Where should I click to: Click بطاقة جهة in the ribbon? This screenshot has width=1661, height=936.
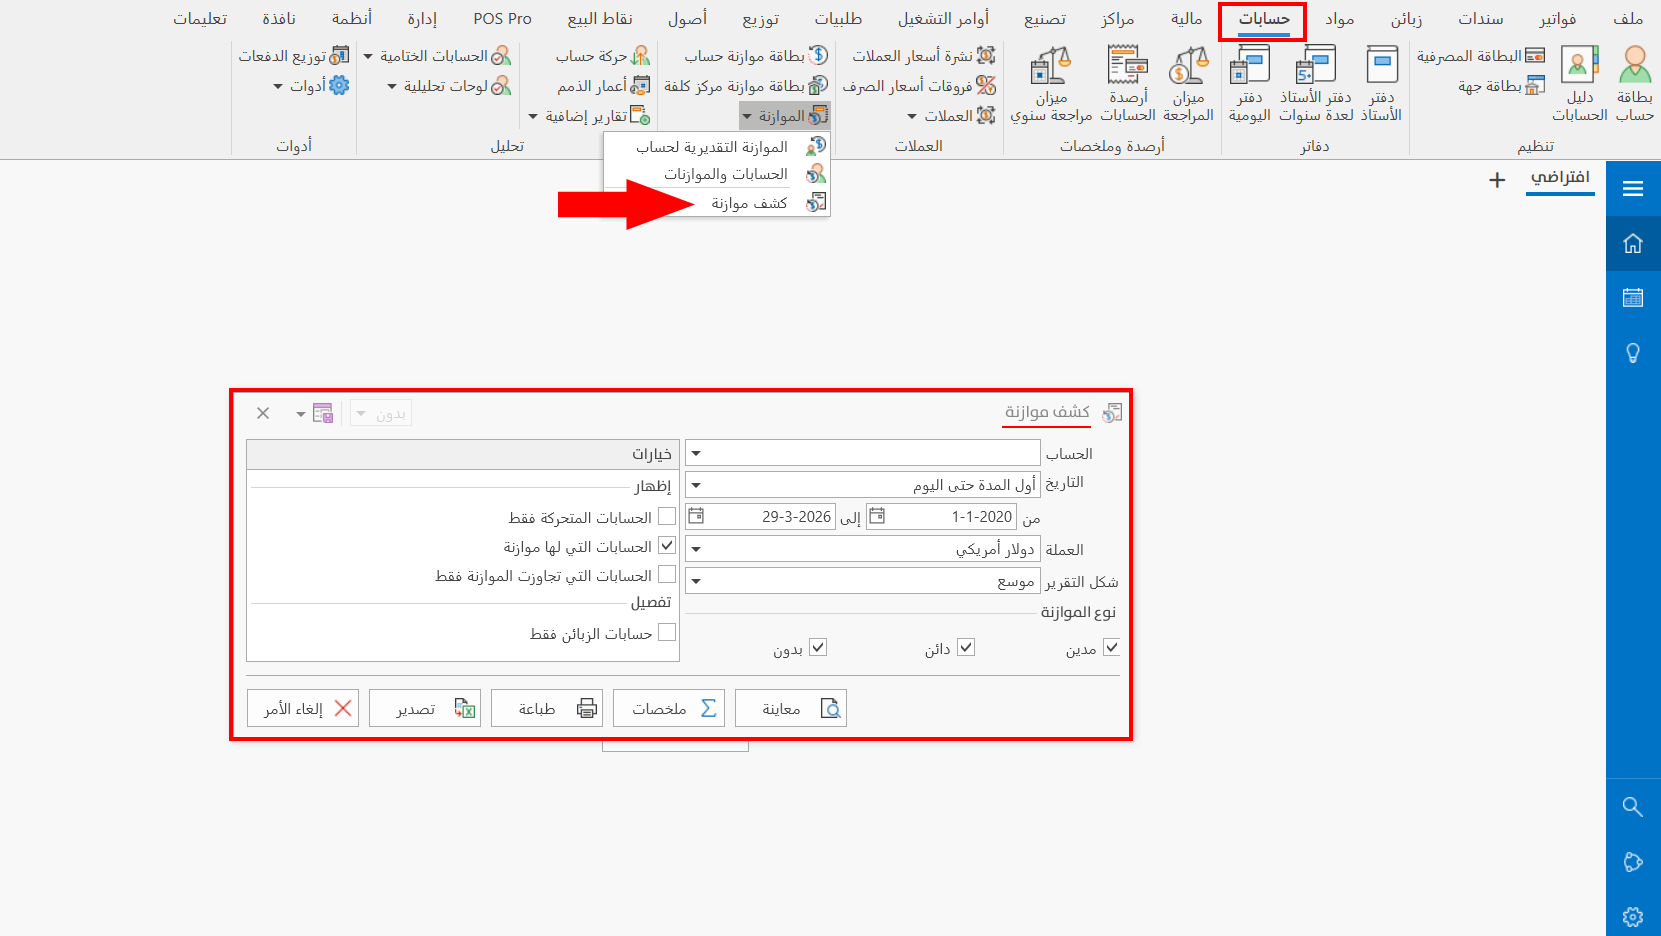(x=1501, y=86)
